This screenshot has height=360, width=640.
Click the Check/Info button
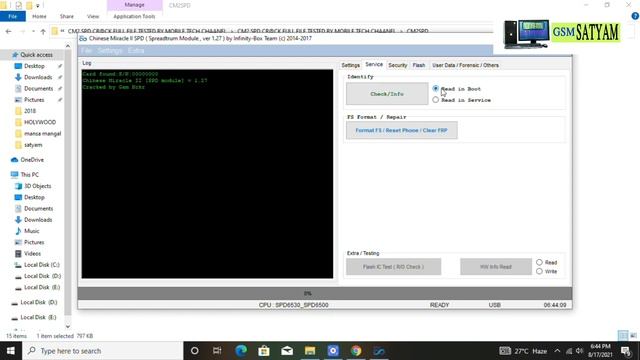pyautogui.click(x=387, y=94)
